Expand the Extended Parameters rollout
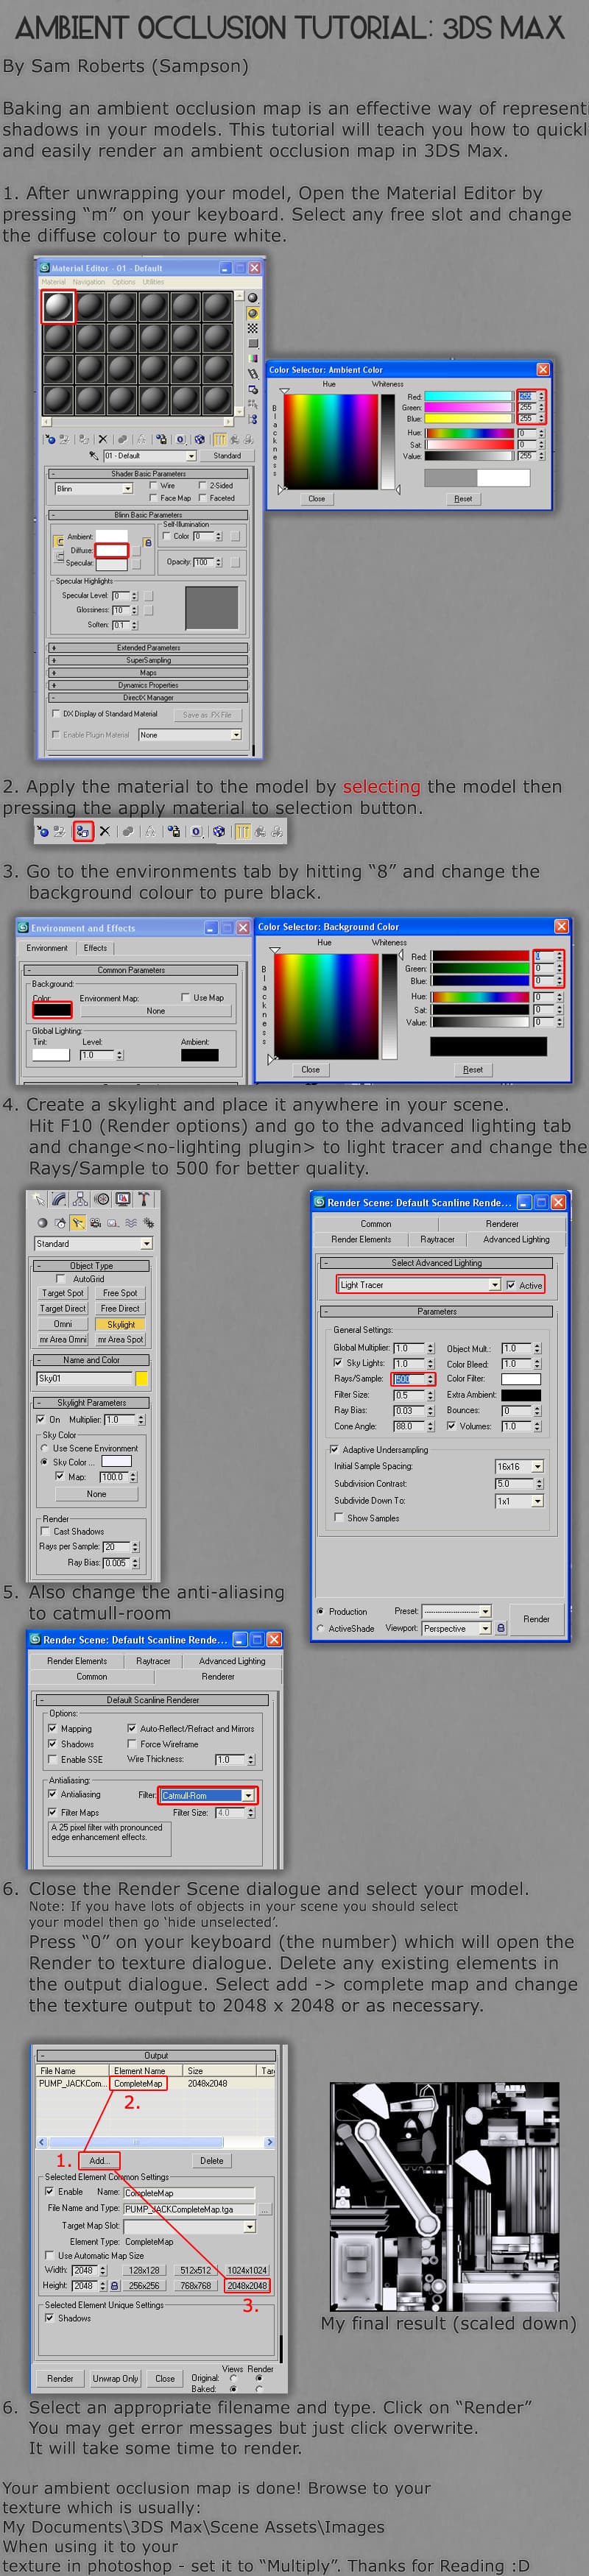Image resolution: width=589 pixels, height=2576 pixels. coord(148,647)
